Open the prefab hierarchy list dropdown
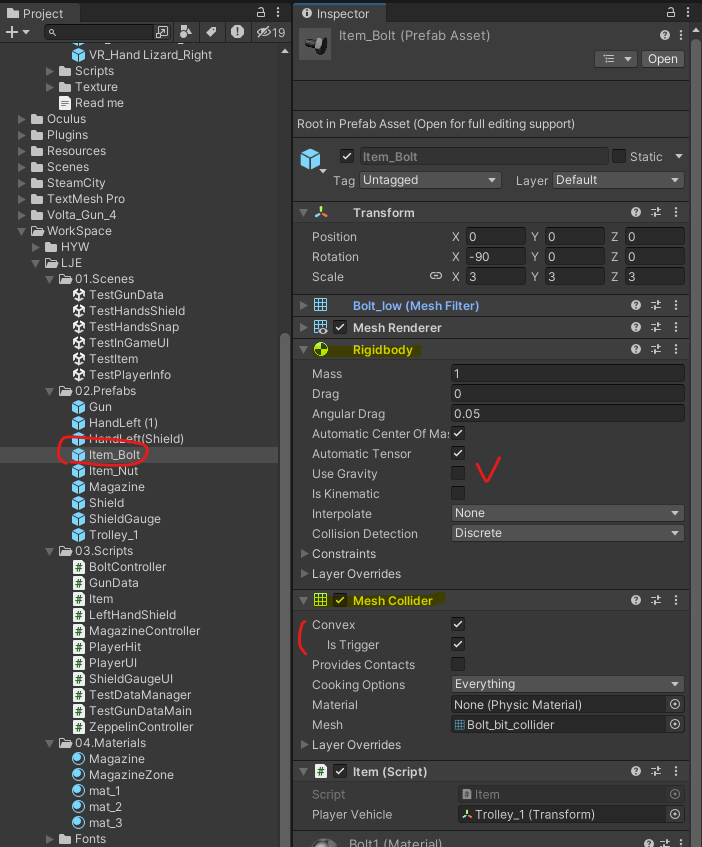Image resolution: width=702 pixels, height=847 pixels. [x=616, y=59]
